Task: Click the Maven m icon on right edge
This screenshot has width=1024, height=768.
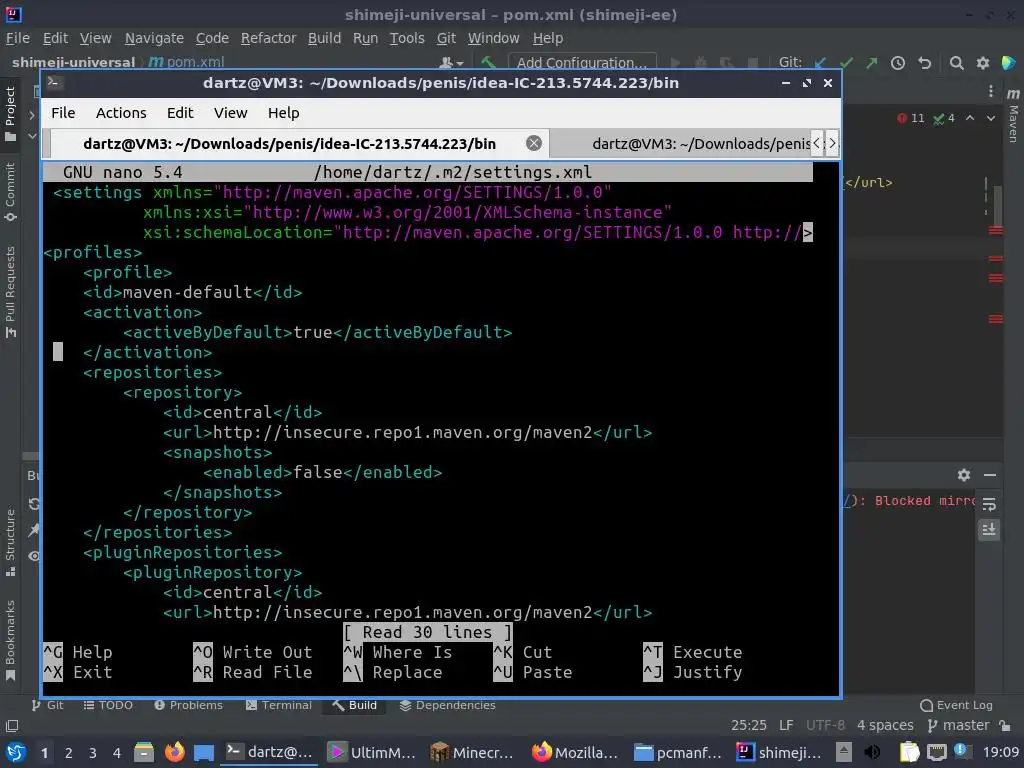Action: point(1013,94)
